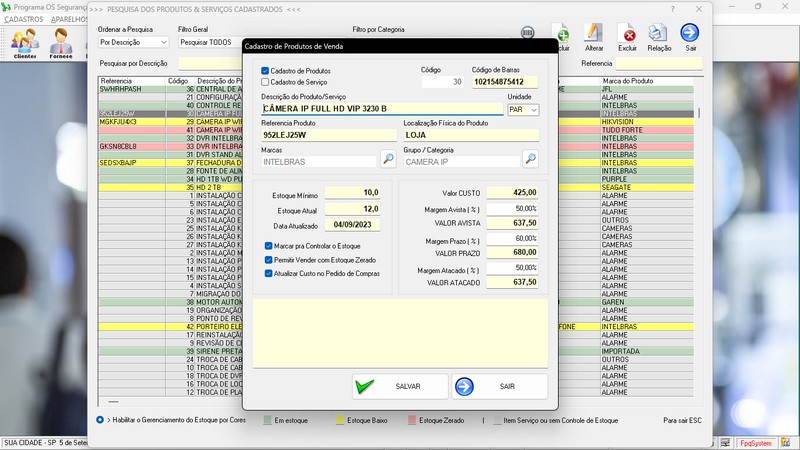800x450 pixels.
Task: Toggle Marcar pra Controlar o Estoque
Action: coord(268,246)
